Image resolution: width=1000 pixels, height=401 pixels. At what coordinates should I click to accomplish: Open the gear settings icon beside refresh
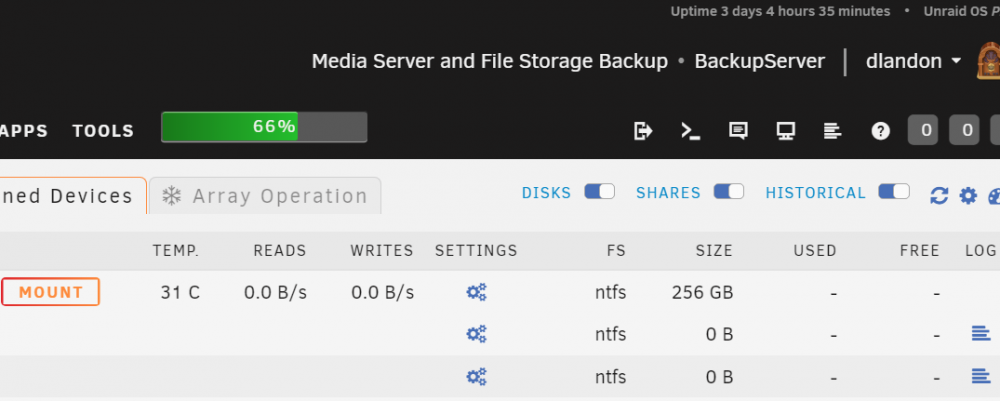[968, 195]
